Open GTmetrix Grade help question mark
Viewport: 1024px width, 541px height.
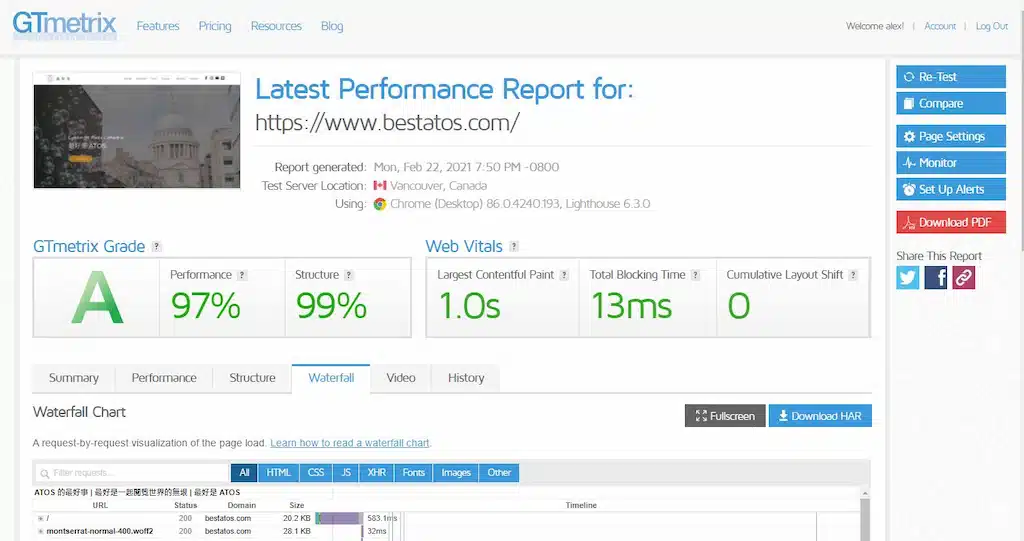tap(156, 247)
